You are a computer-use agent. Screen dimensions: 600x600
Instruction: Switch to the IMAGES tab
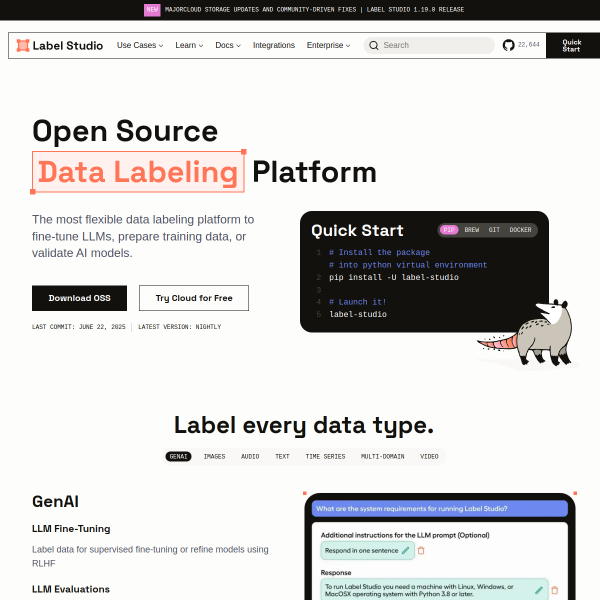pos(214,457)
